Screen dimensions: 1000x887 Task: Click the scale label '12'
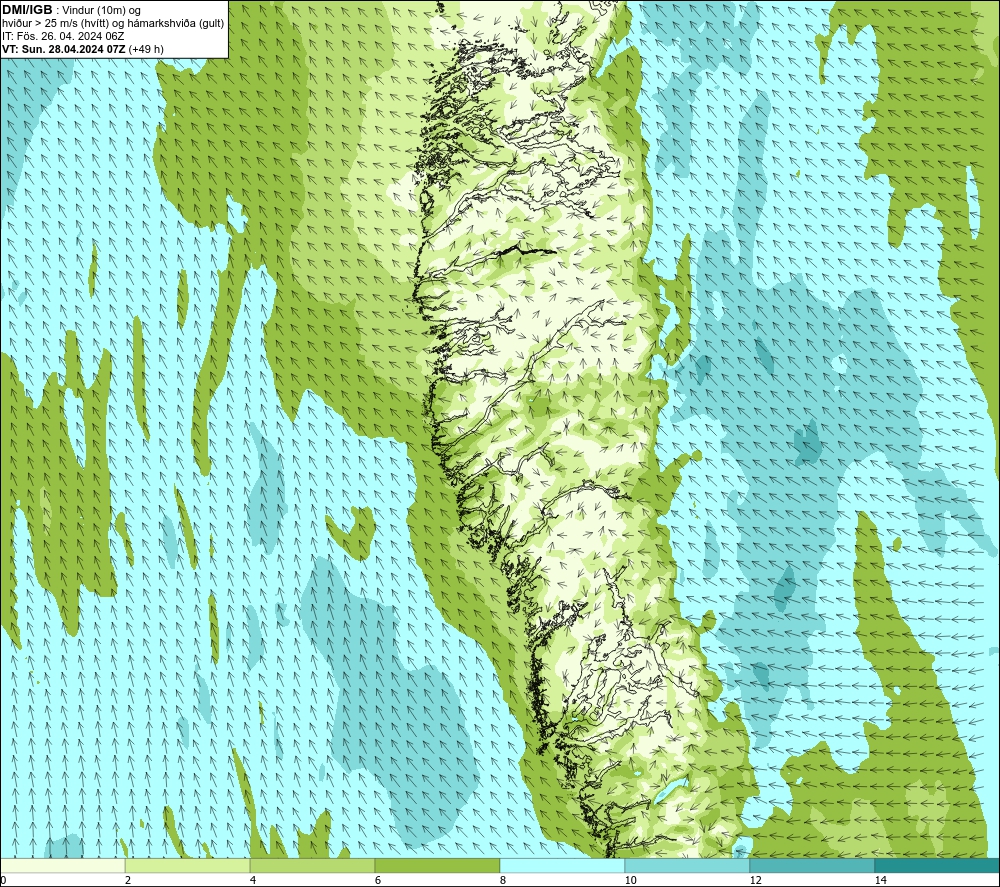click(755, 881)
